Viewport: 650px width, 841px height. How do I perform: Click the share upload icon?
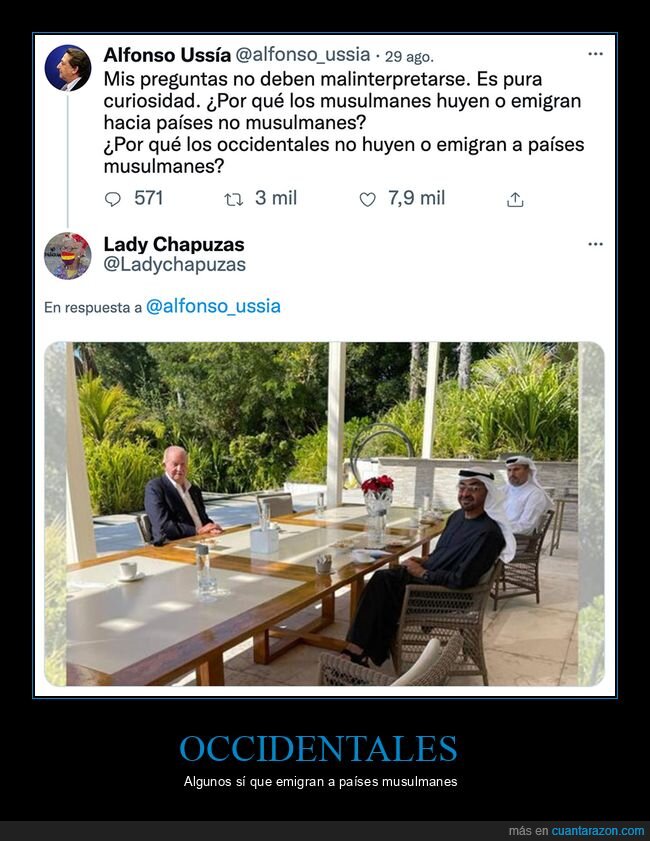click(515, 200)
